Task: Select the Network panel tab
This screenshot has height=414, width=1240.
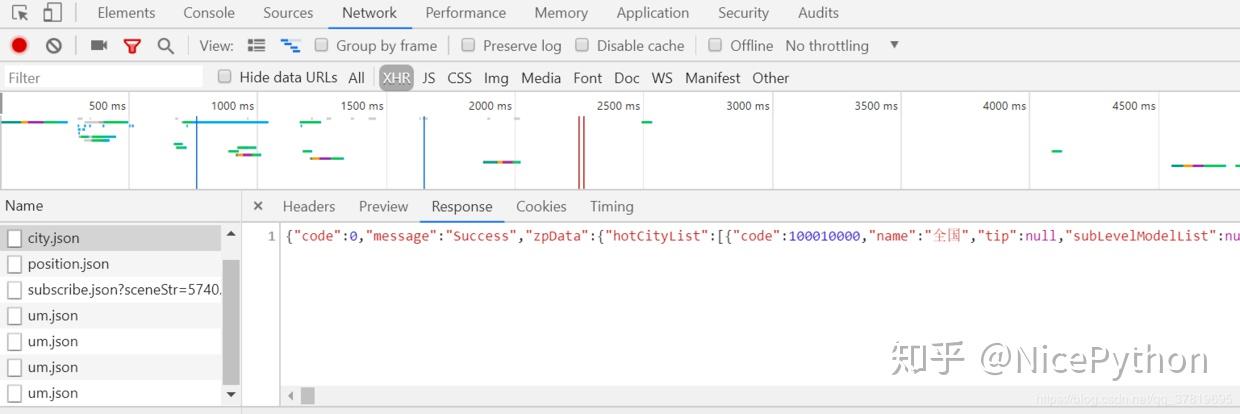Action: click(x=369, y=13)
